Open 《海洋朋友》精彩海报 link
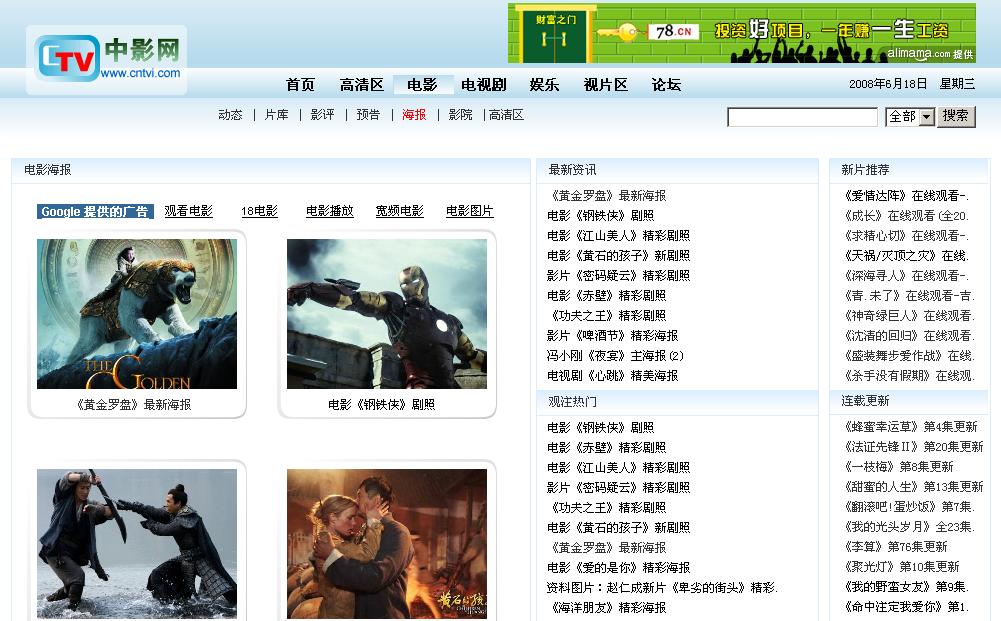1001x621 pixels. tap(606, 608)
